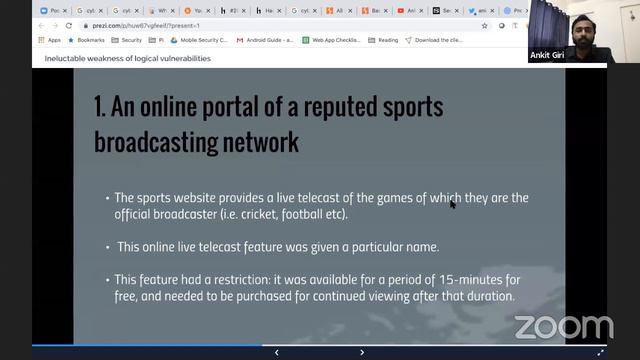This screenshot has height=360, width=640.
Task: Open 'Mobile Security C...' bookmark
Action: (199, 40)
